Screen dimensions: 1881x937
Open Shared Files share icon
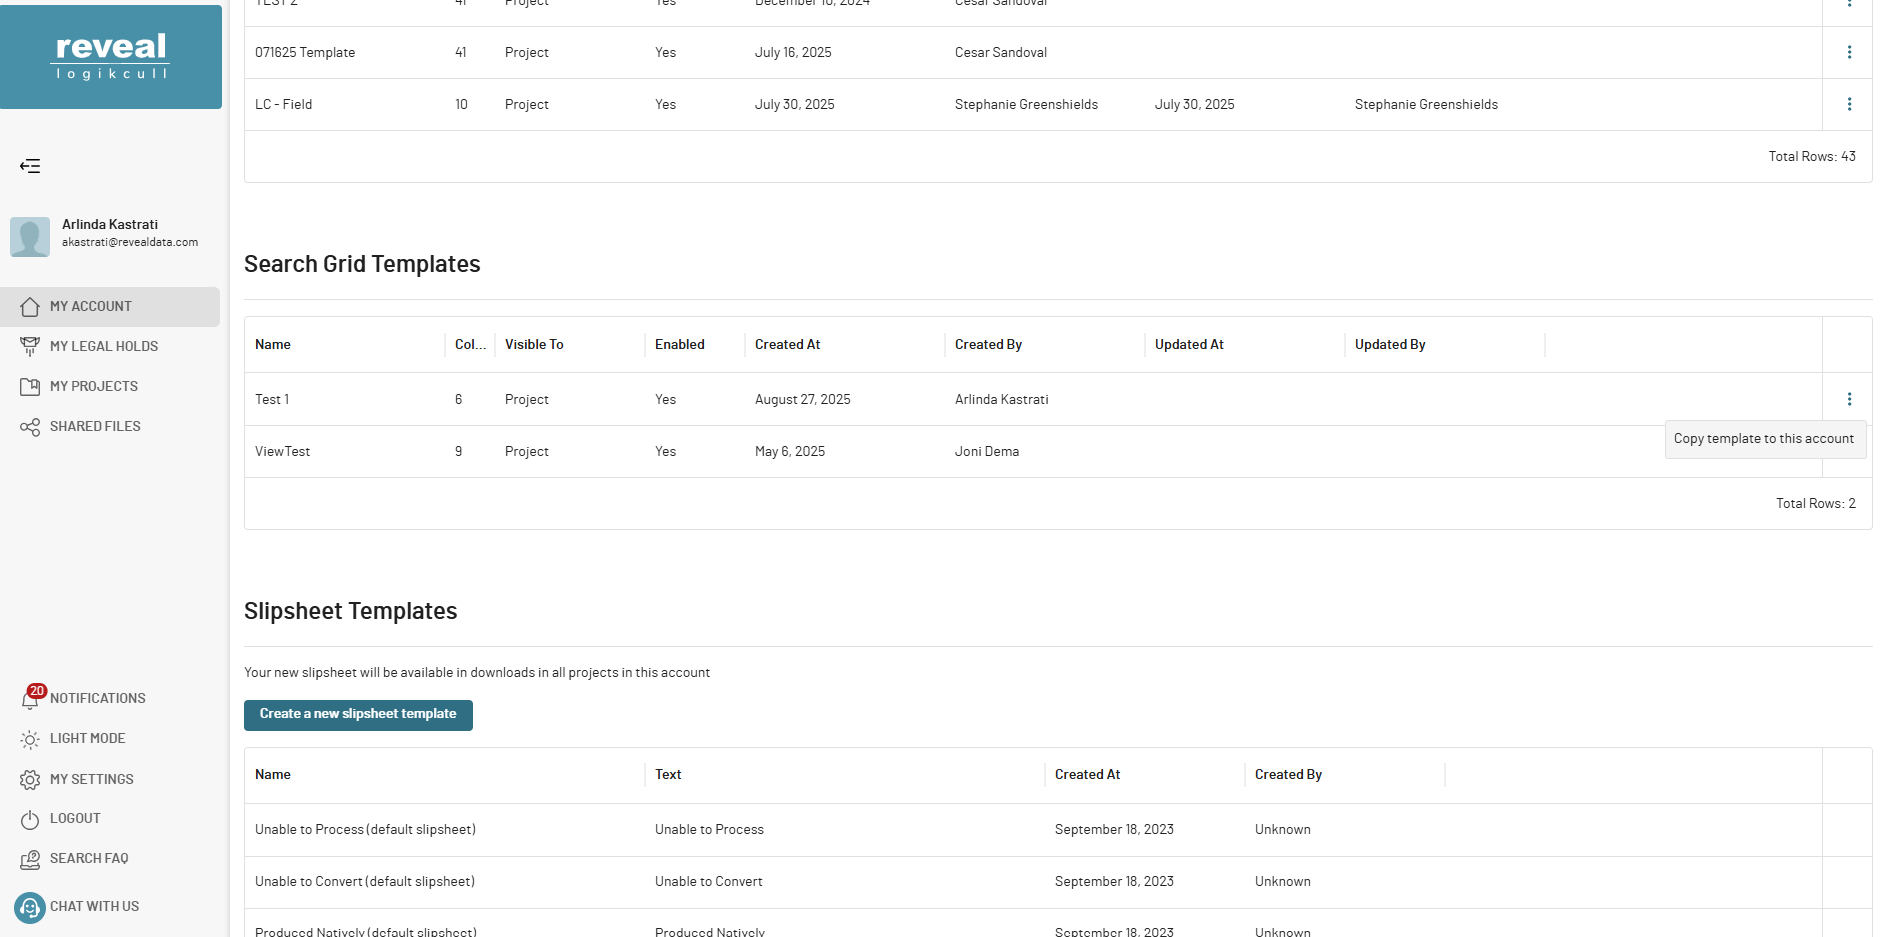[x=30, y=427]
